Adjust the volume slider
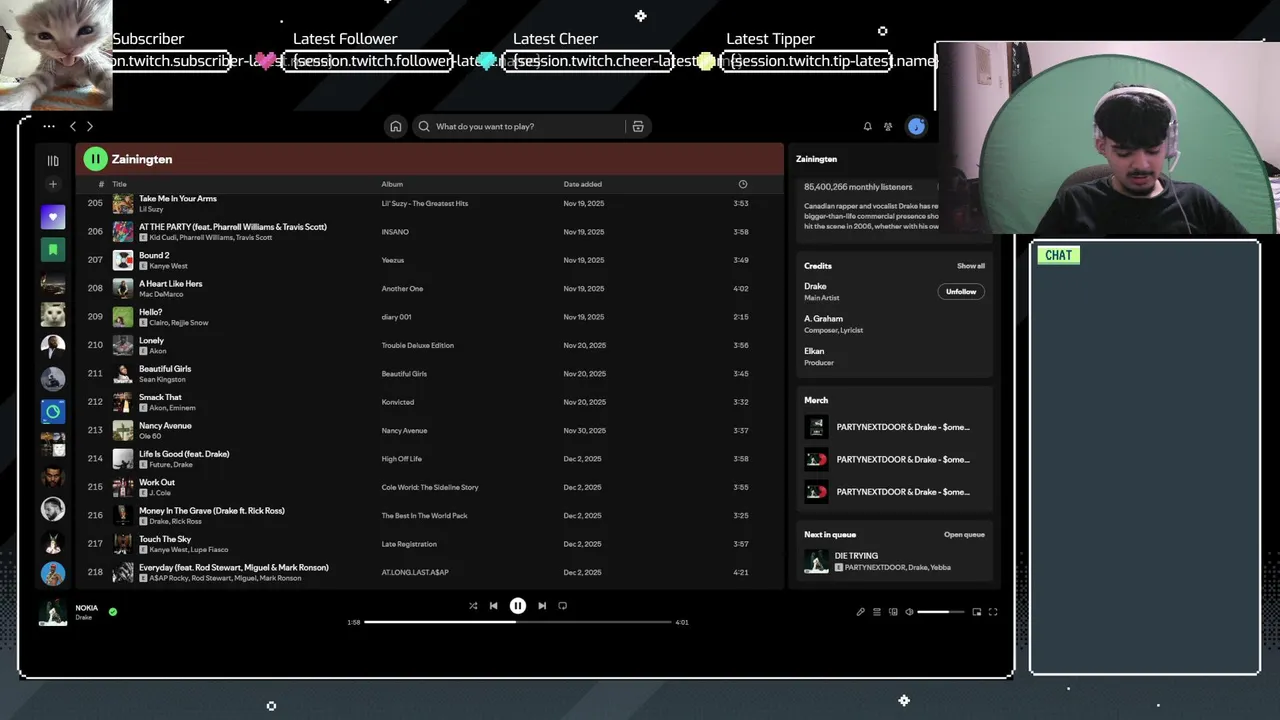The width and height of the screenshot is (1280, 720). pyautogui.click(x=941, y=612)
